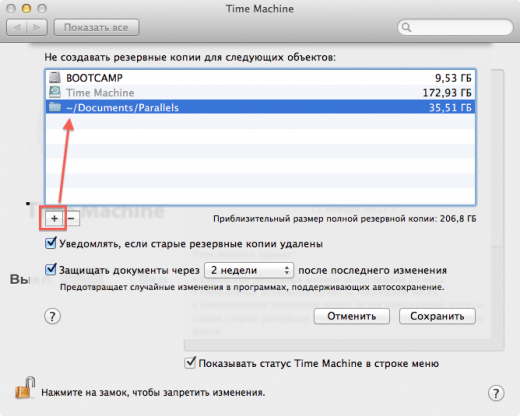Click the back arrow in the toolbar
This screenshot has height=416, width=520.
pos(17,27)
